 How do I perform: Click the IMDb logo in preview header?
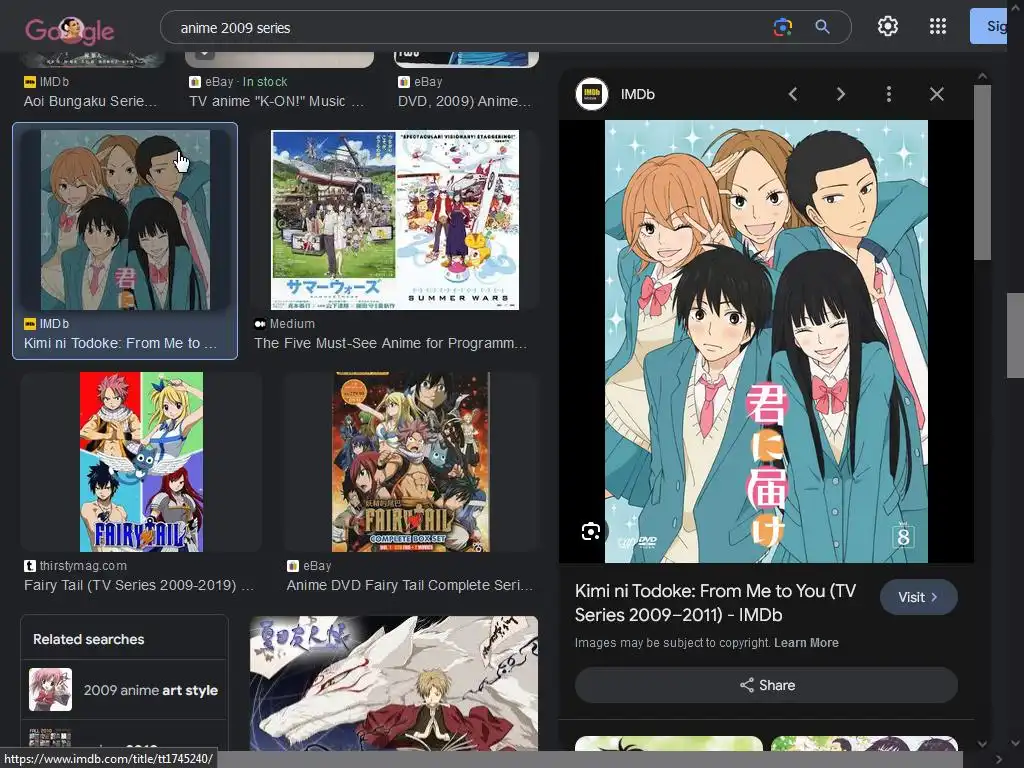pos(592,94)
